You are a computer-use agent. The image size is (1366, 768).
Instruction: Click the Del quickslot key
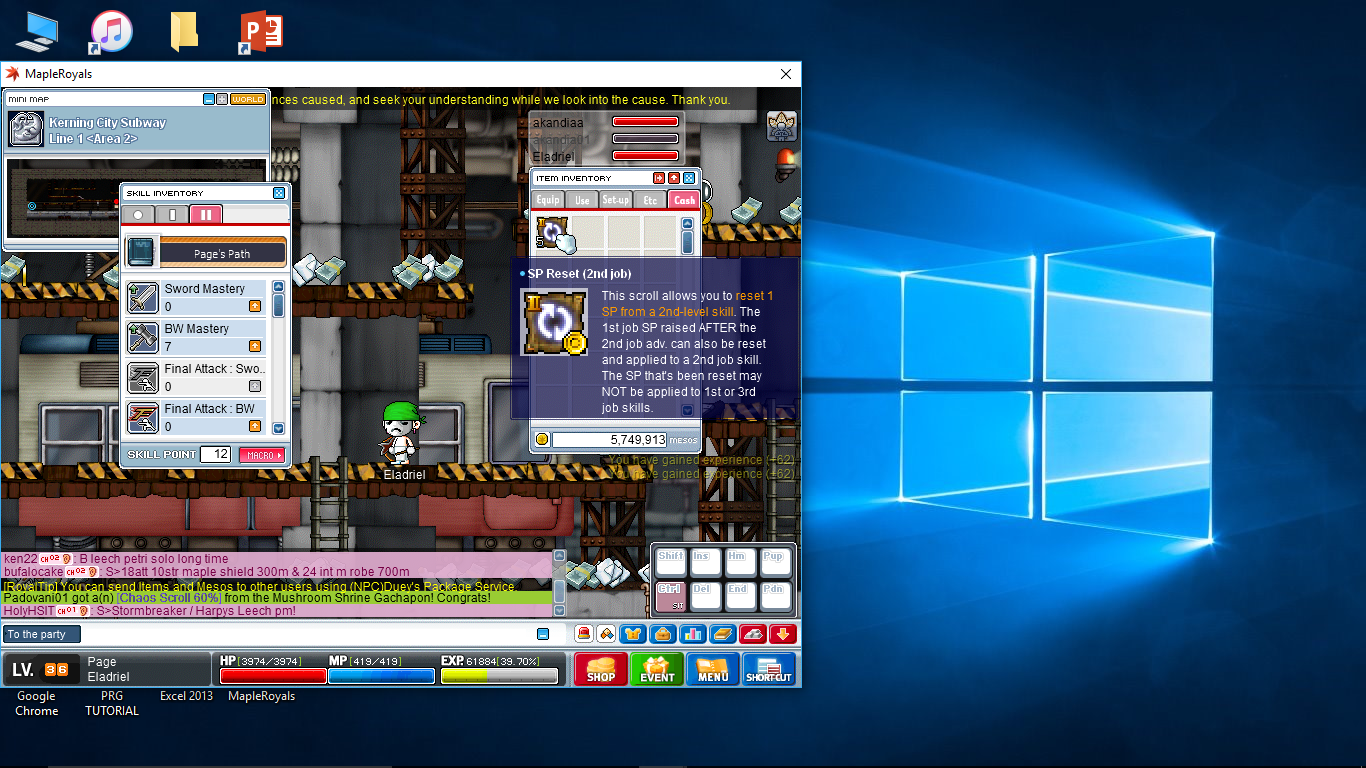click(x=705, y=597)
